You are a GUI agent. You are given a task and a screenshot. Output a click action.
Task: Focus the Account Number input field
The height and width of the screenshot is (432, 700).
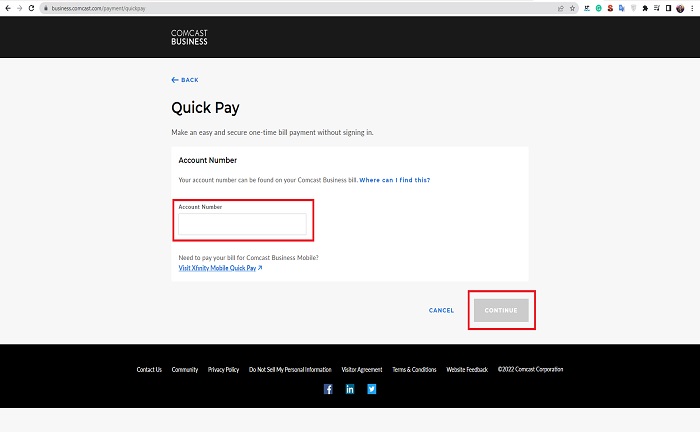coord(242,224)
